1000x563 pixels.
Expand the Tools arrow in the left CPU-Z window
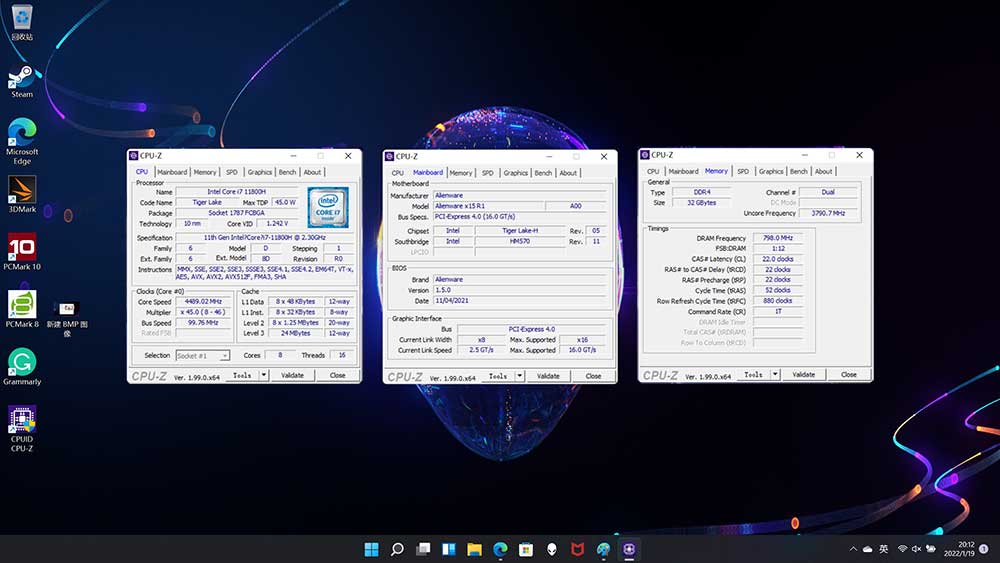tap(264, 376)
